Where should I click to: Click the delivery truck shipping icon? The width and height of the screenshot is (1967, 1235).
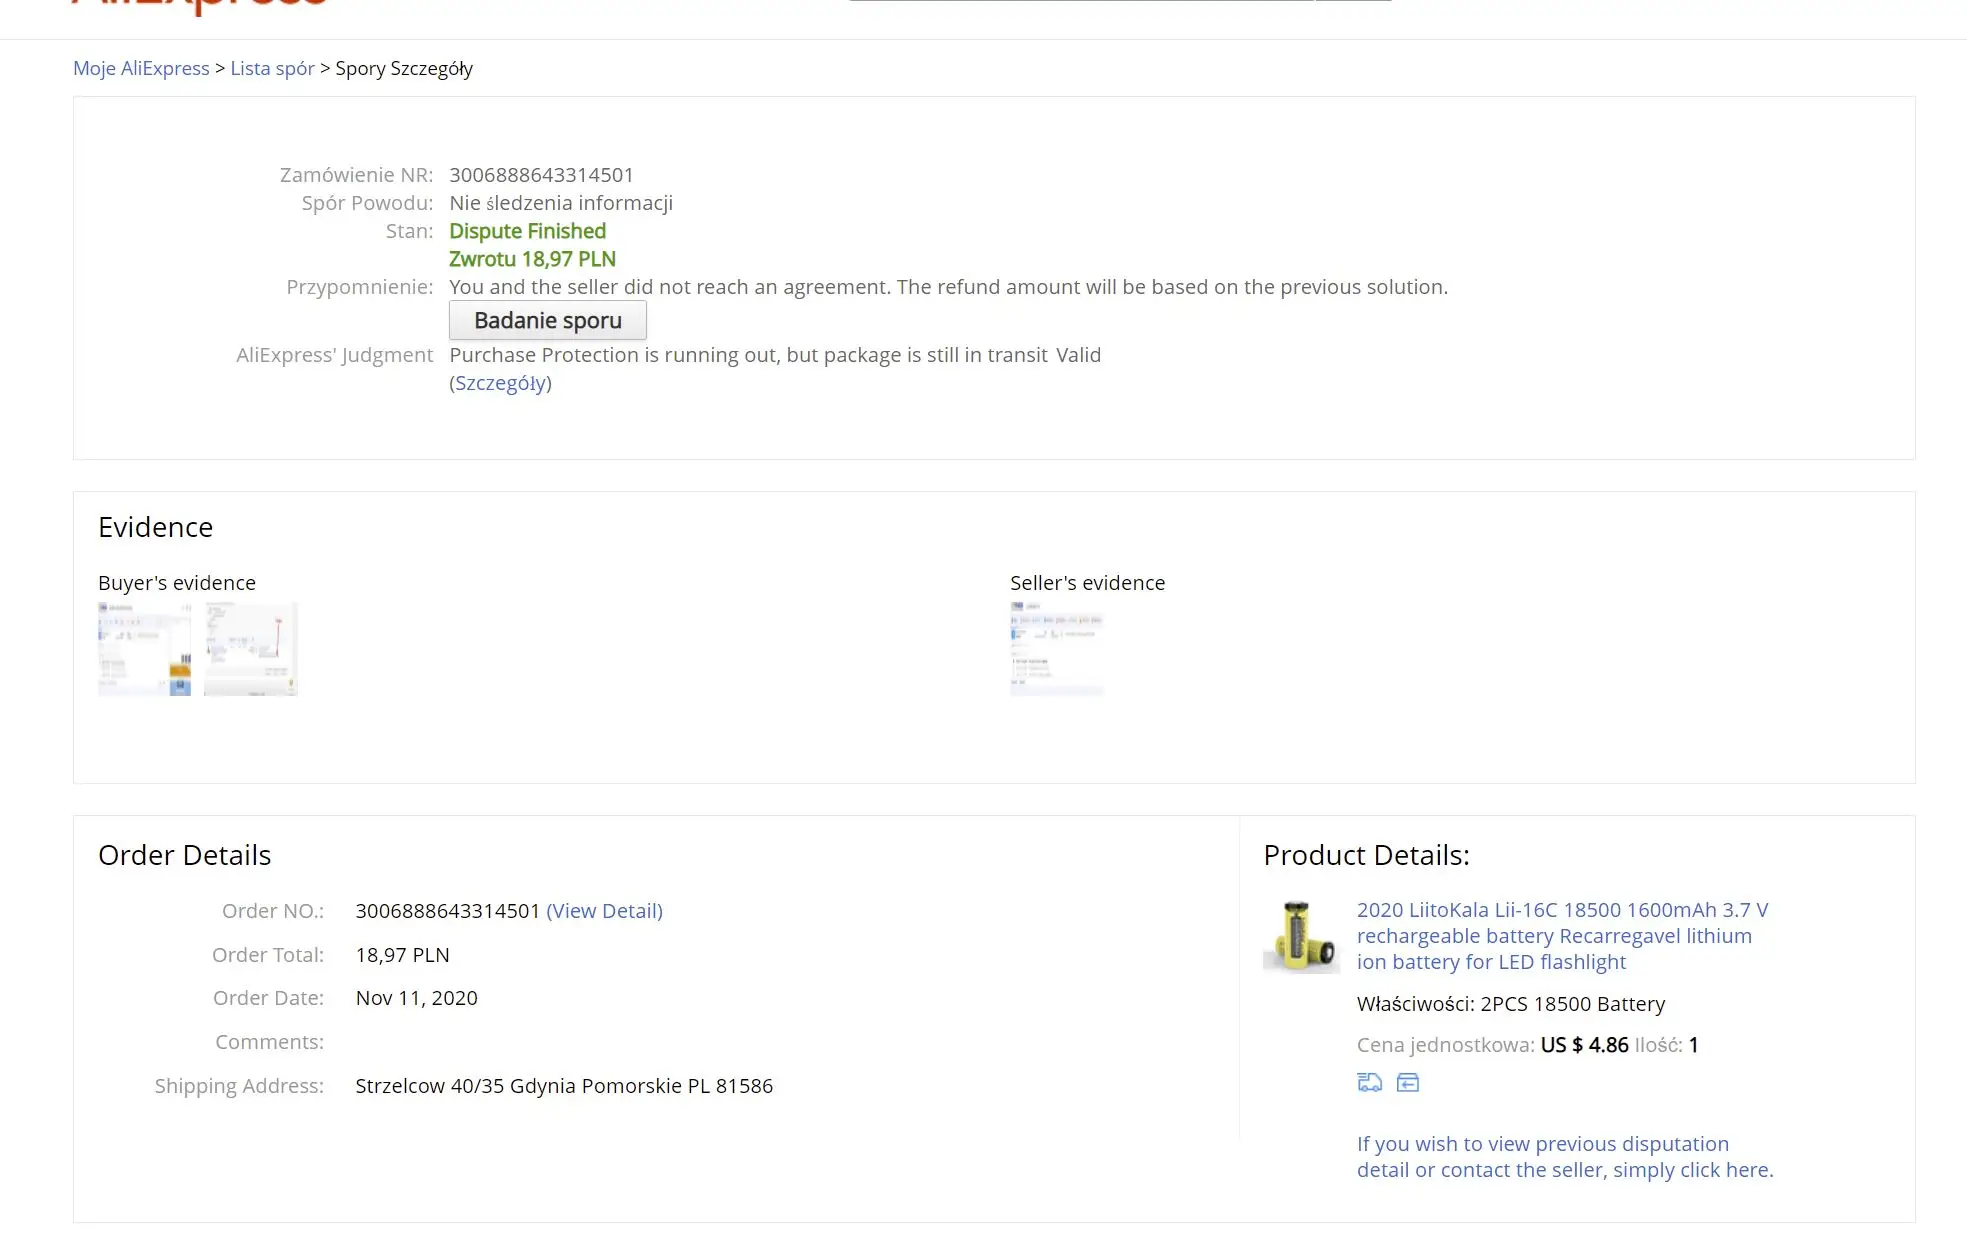[x=1369, y=1082]
